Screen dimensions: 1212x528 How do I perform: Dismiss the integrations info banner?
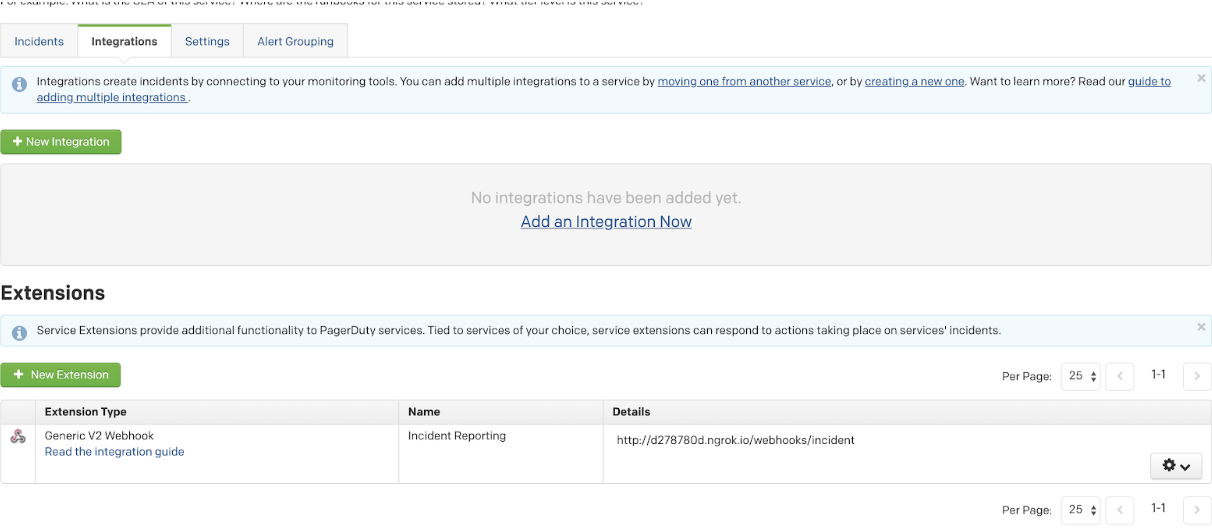pos(1201,78)
